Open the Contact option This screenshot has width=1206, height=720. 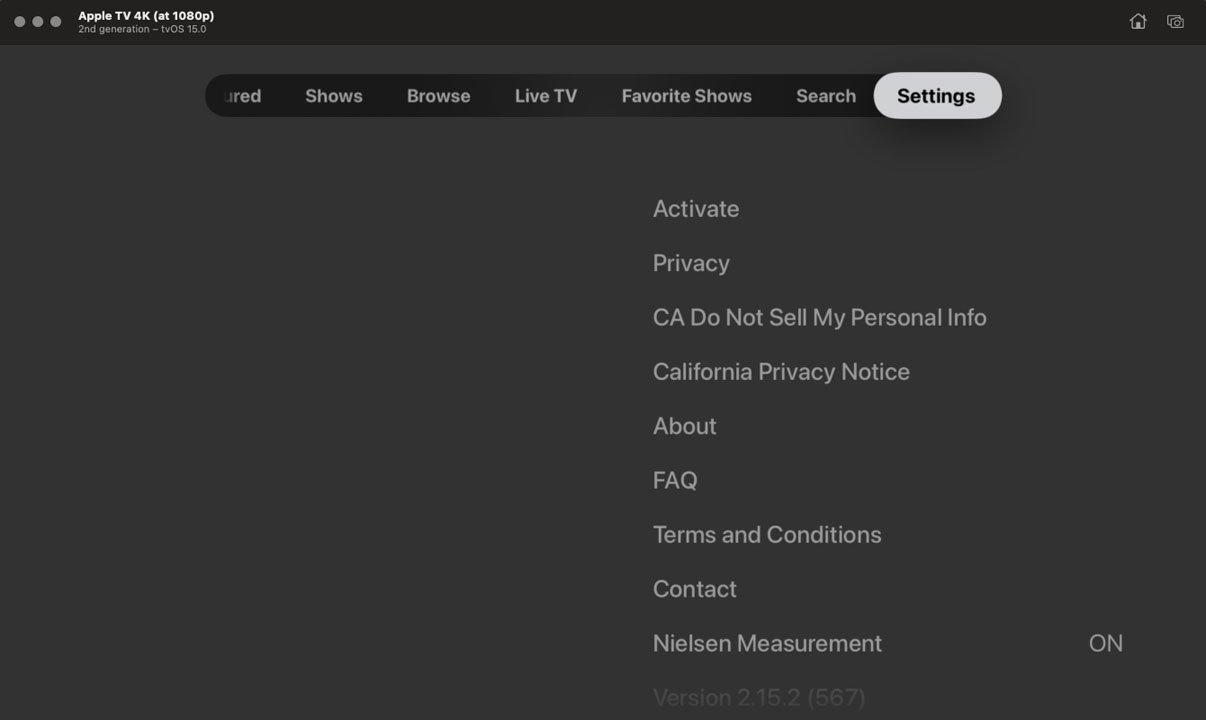click(x=694, y=589)
